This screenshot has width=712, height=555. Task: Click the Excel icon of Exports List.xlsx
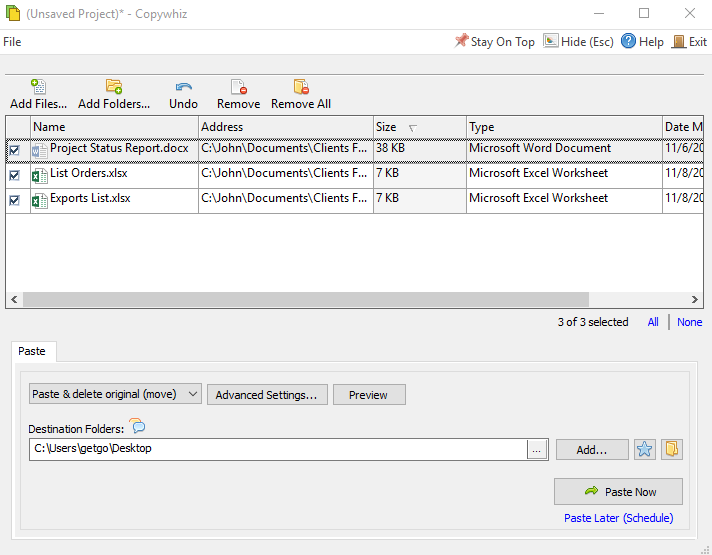click(x=40, y=200)
